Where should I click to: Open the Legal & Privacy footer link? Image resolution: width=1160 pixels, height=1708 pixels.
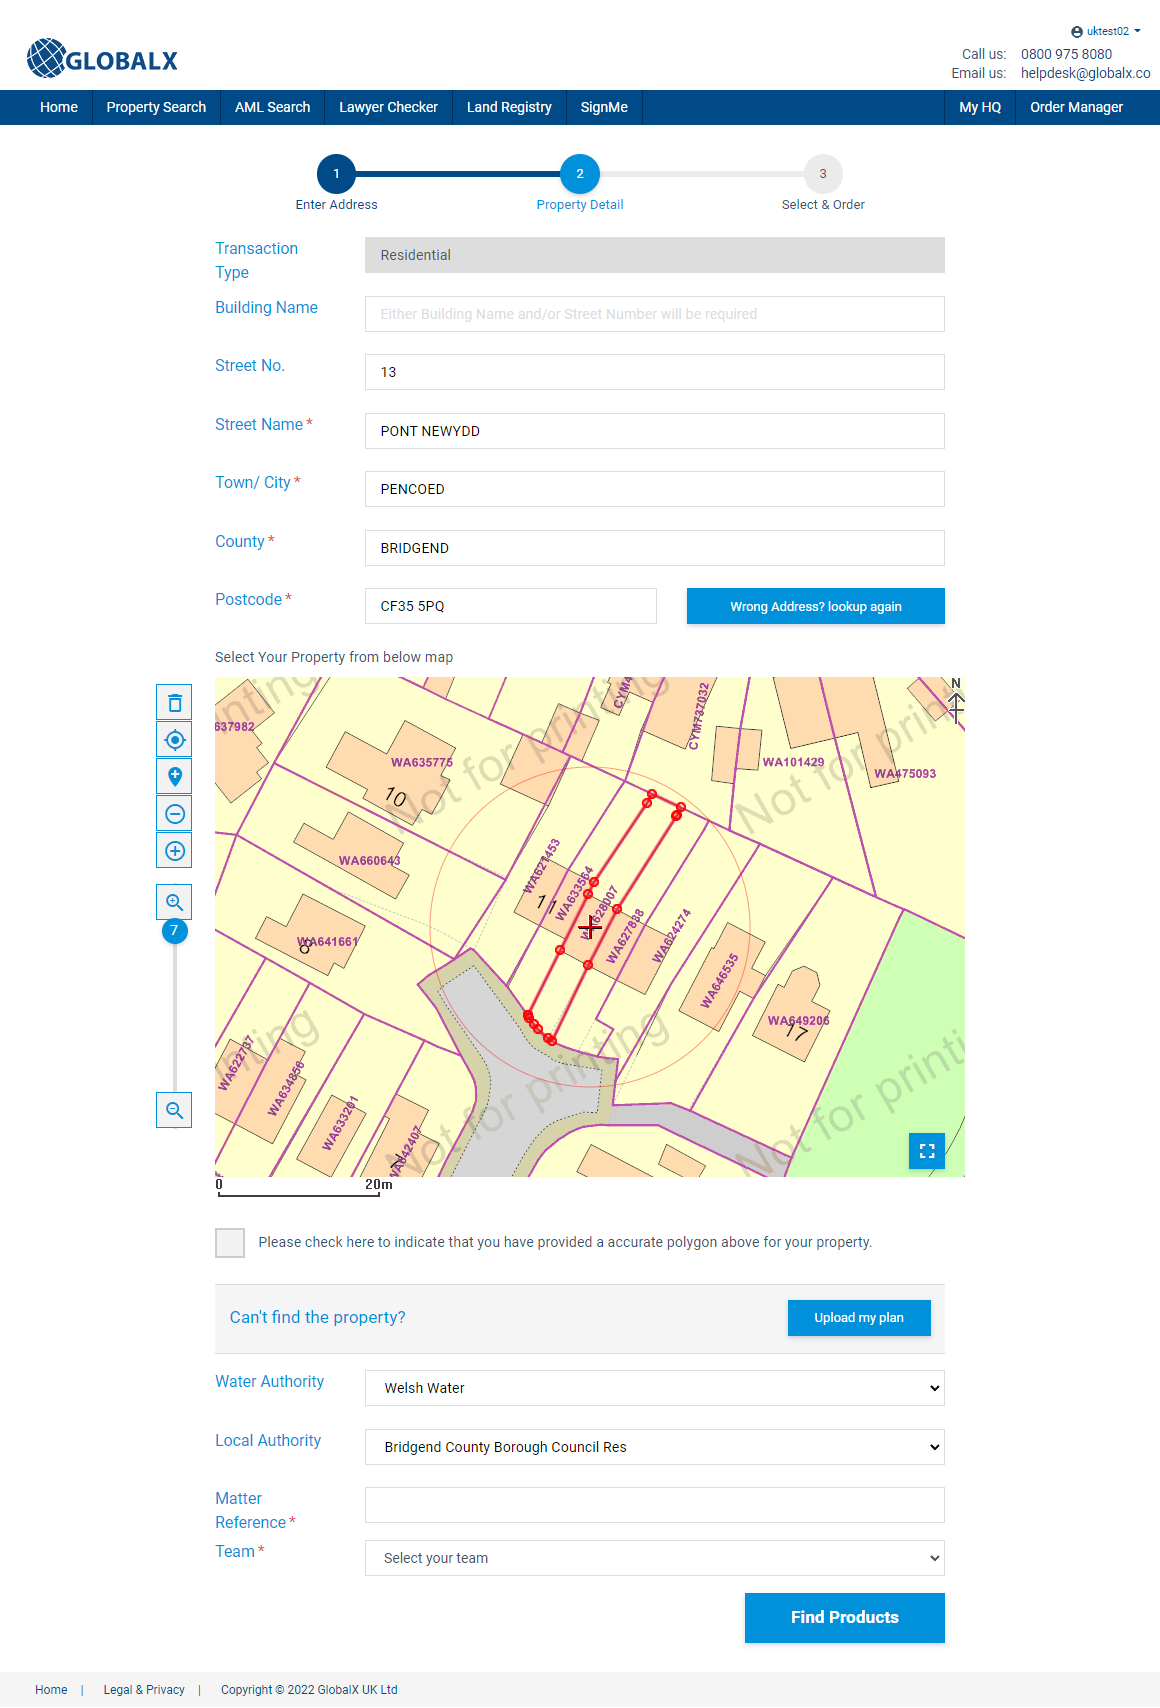pos(144,1690)
